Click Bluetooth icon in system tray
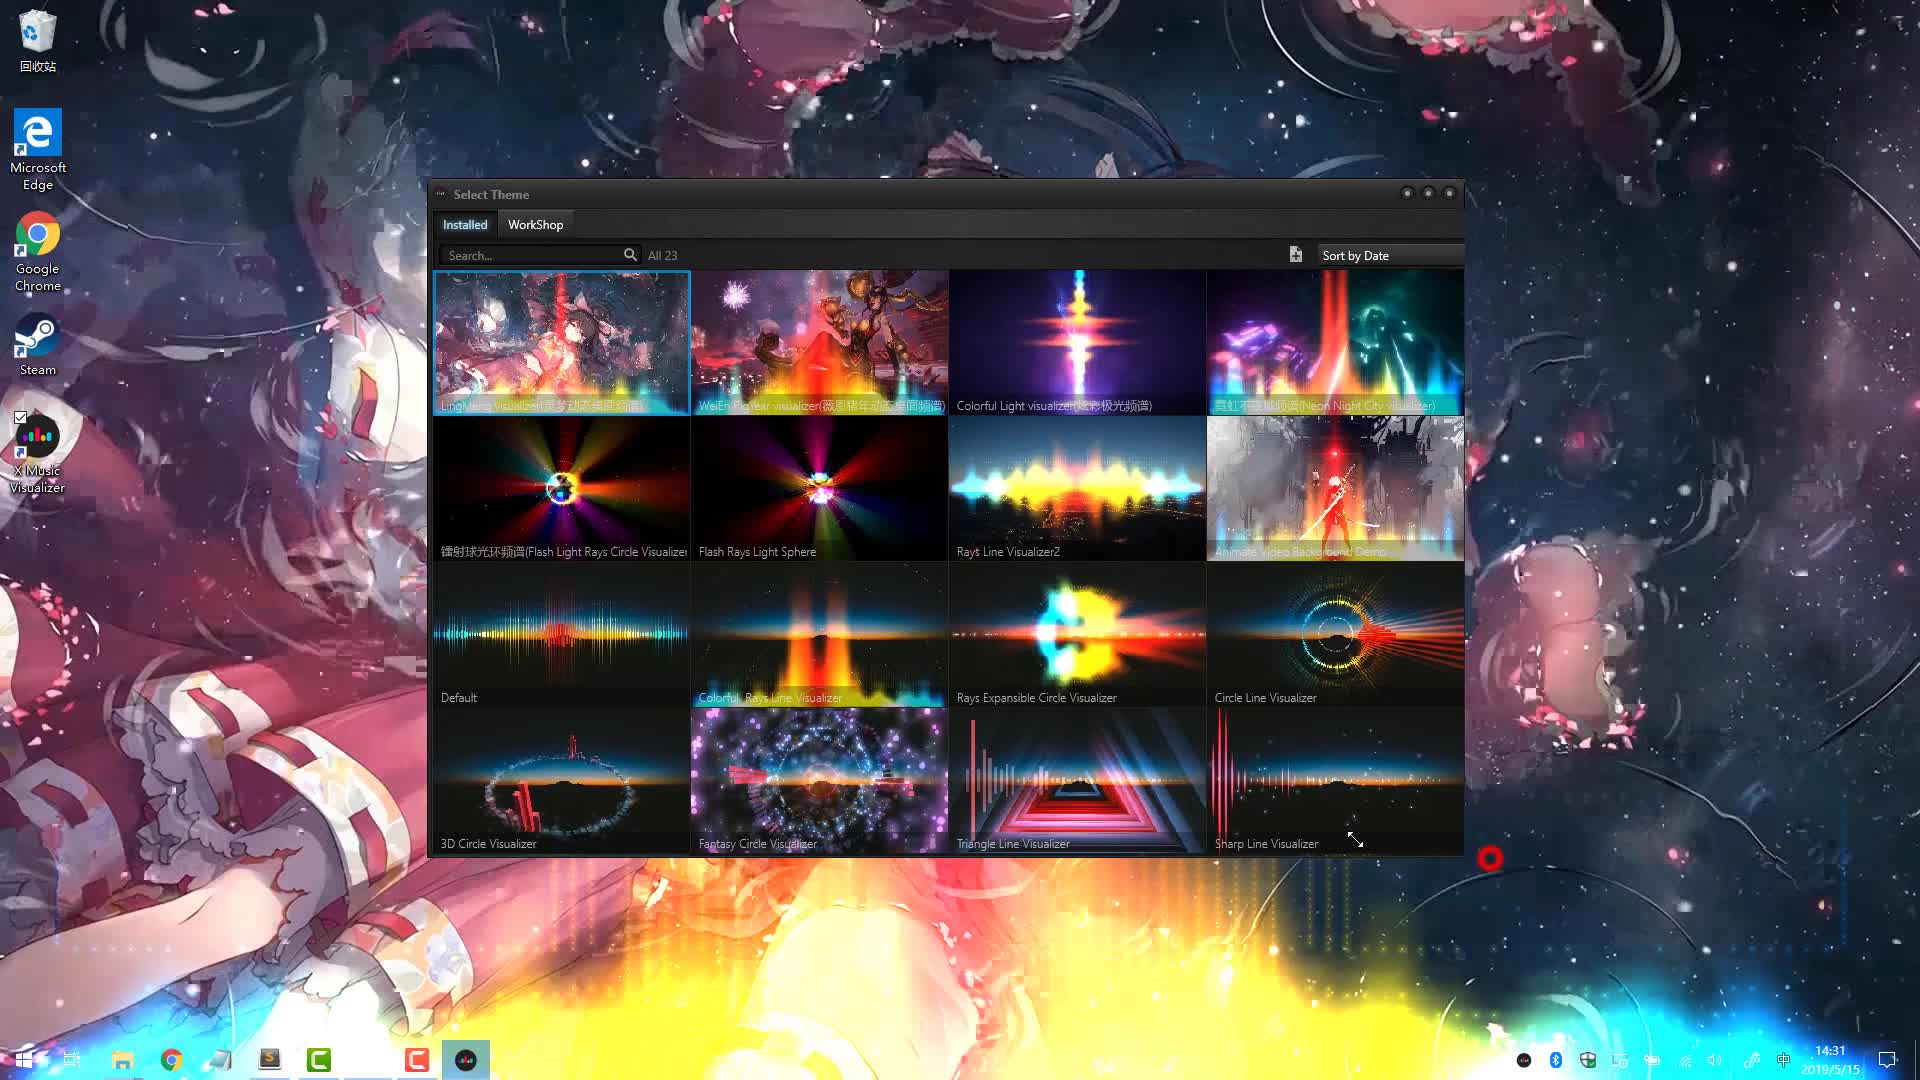Image resolution: width=1920 pixels, height=1080 pixels. coord(1555,1060)
